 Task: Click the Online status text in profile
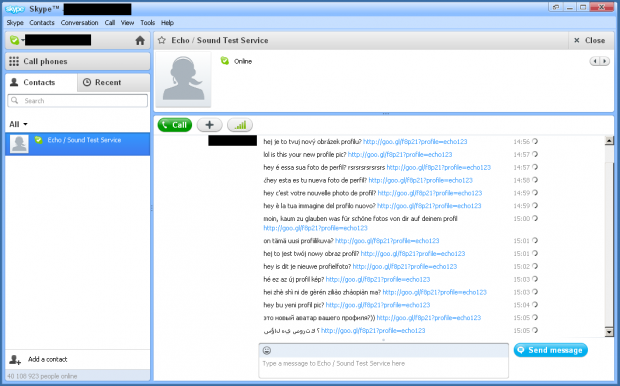[x=243, y=61]
